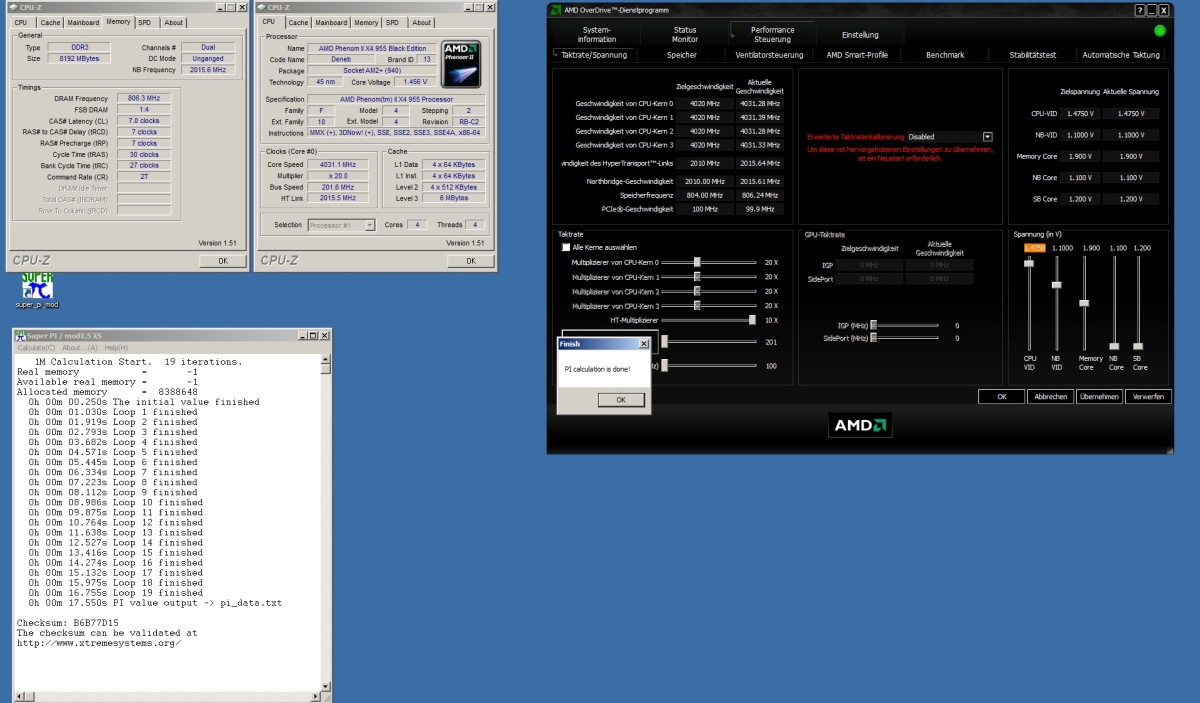
Task: Select CPU tab in left CPU-Z window
Action: click(20, 22)
